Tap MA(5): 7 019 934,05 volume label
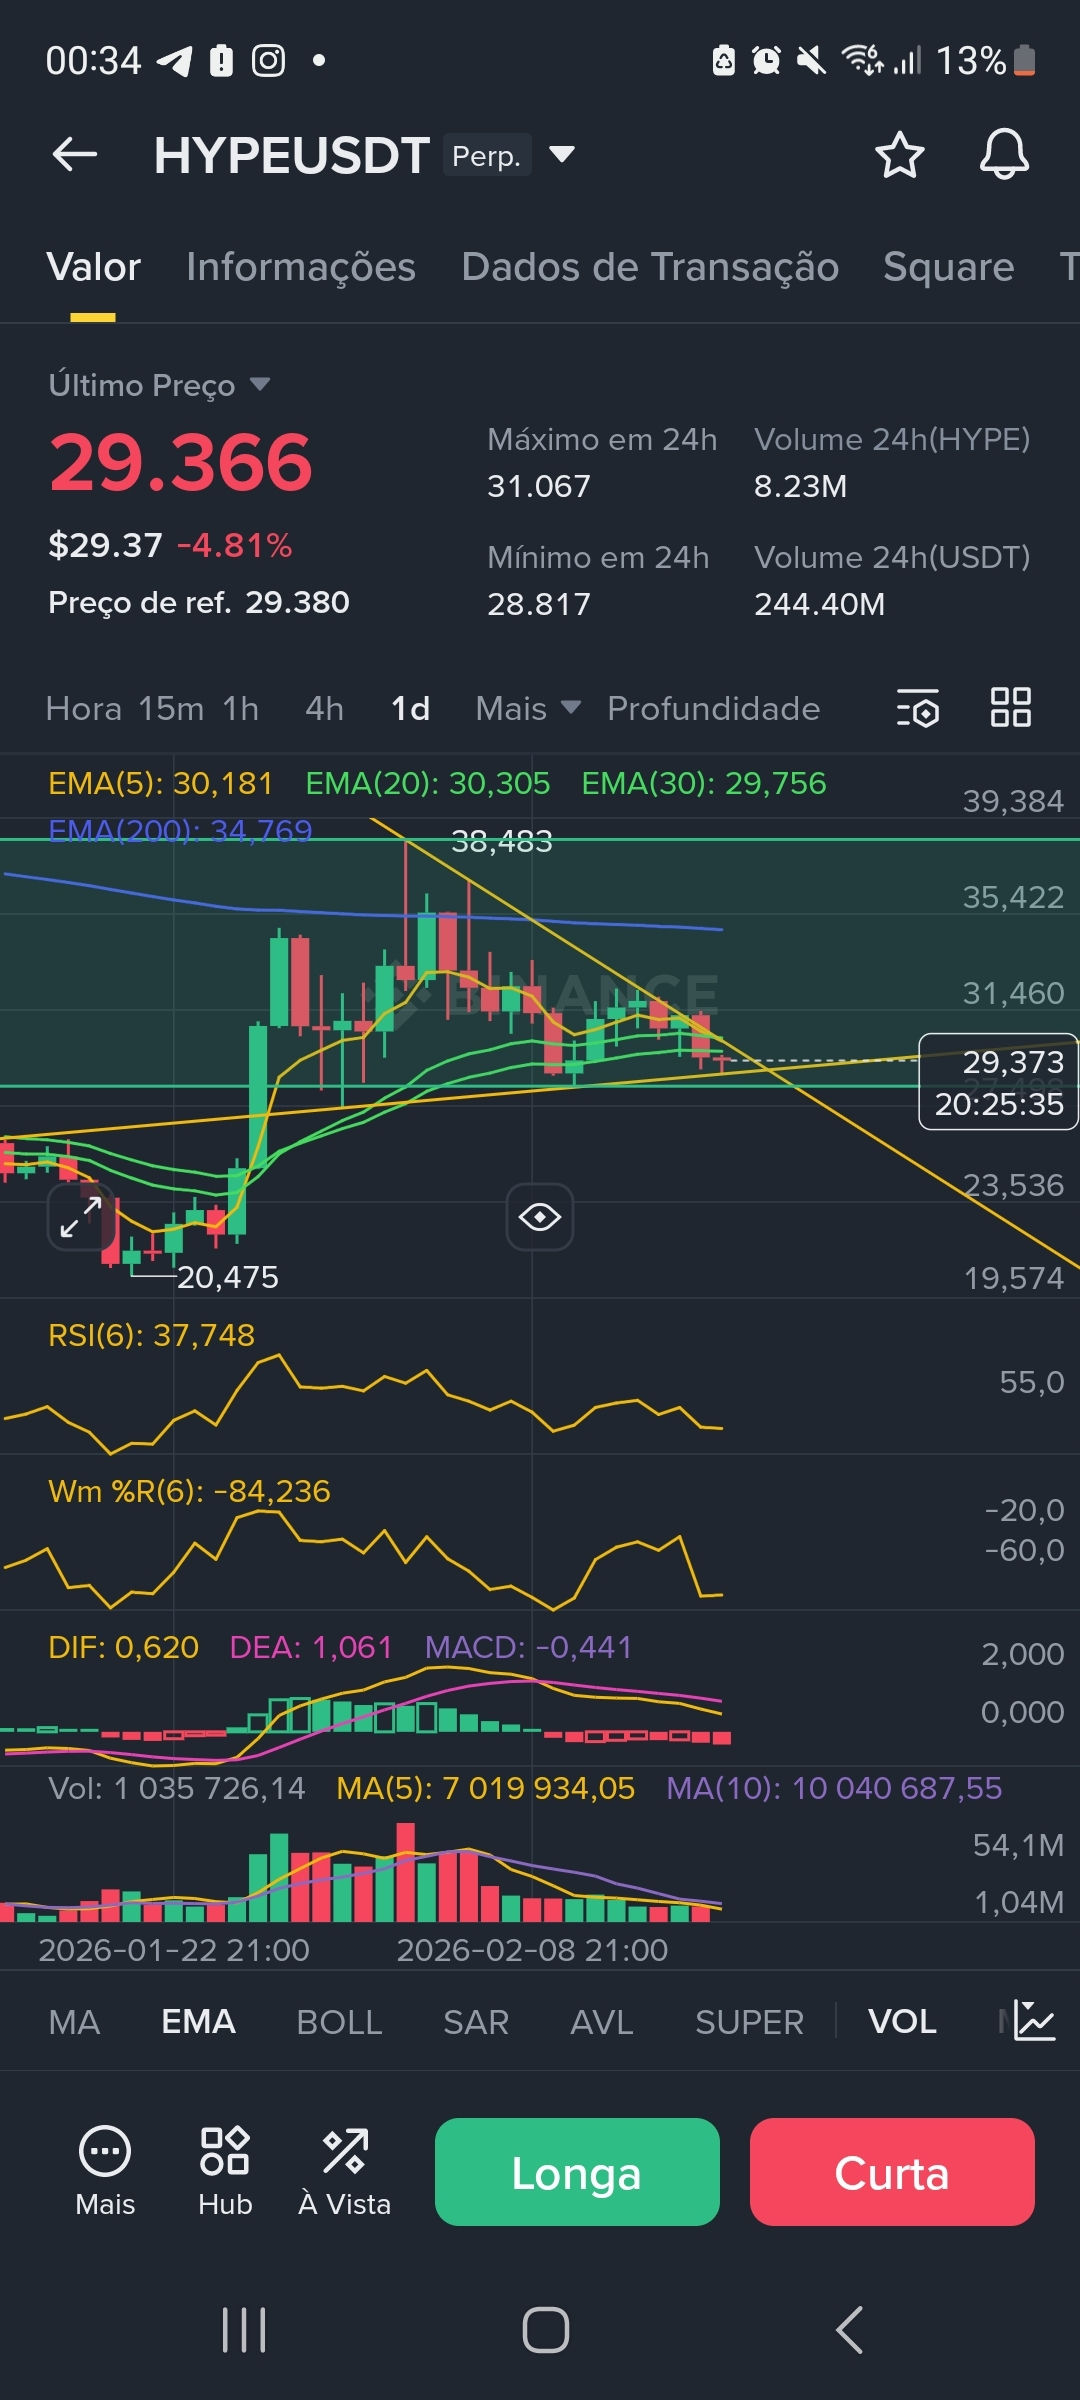This screenshot has height=2400, width=1080. point(486,1788)
